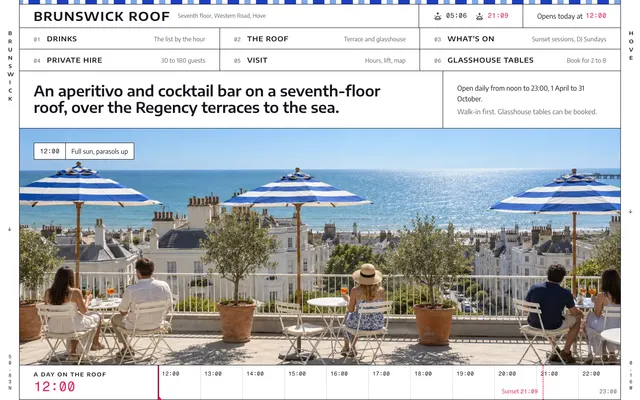Click the 'Sunset 21:09' timeline marker
Viewport: 640px width, 400px height.
click(x=520, y=391)
